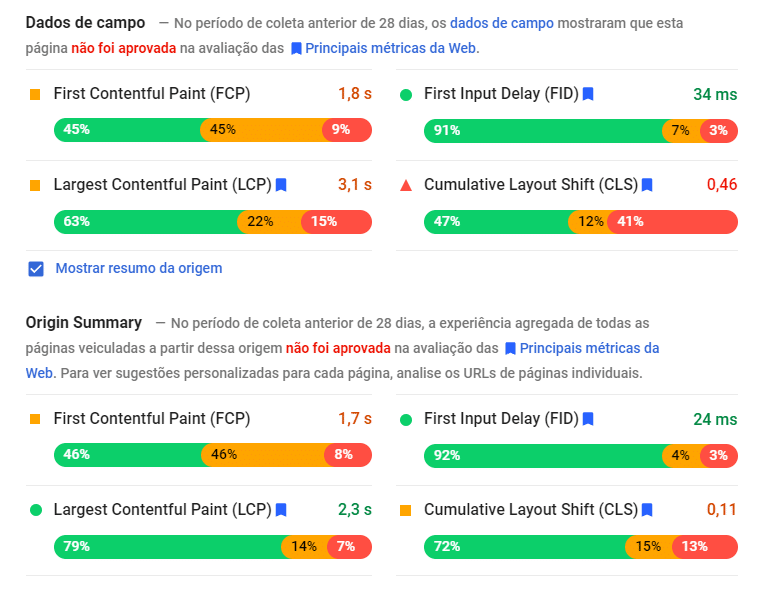Click bookmark icon beside field-data First Input Delay

(x=588, y=95)
